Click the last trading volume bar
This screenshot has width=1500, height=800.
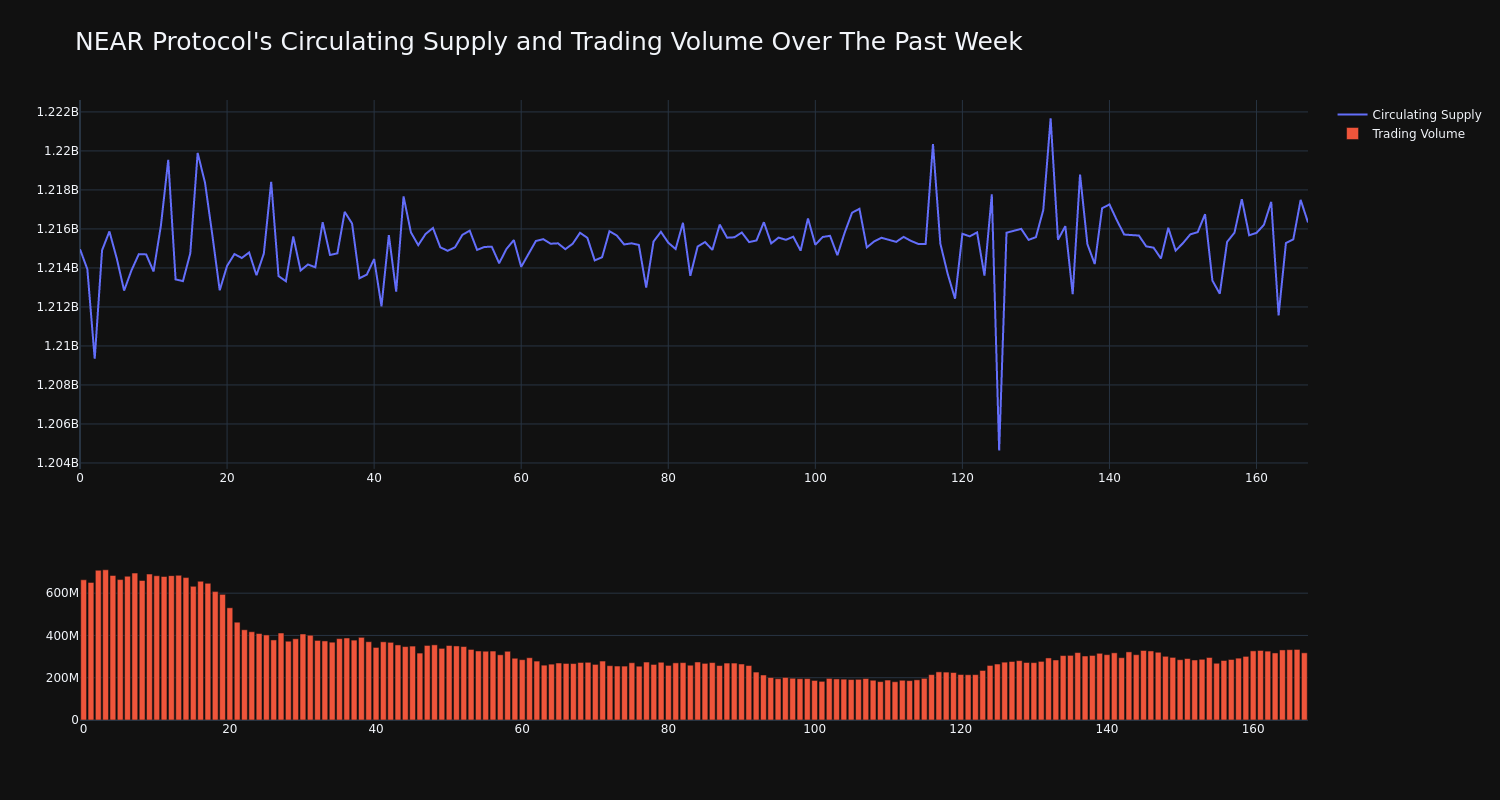coord(1304,686)
